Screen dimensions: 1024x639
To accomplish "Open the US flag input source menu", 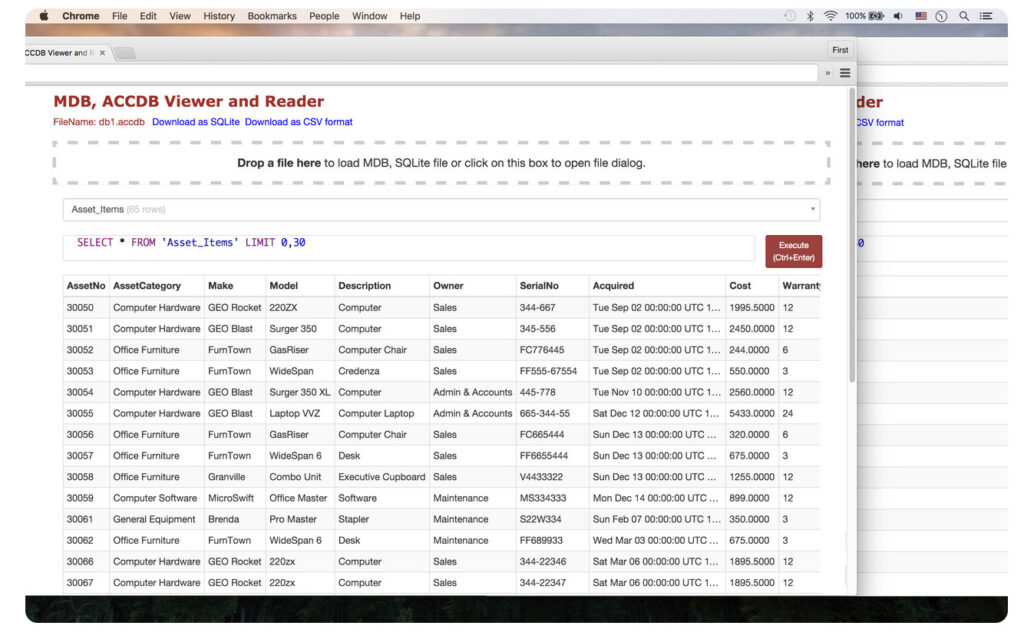I will [920, 16].
